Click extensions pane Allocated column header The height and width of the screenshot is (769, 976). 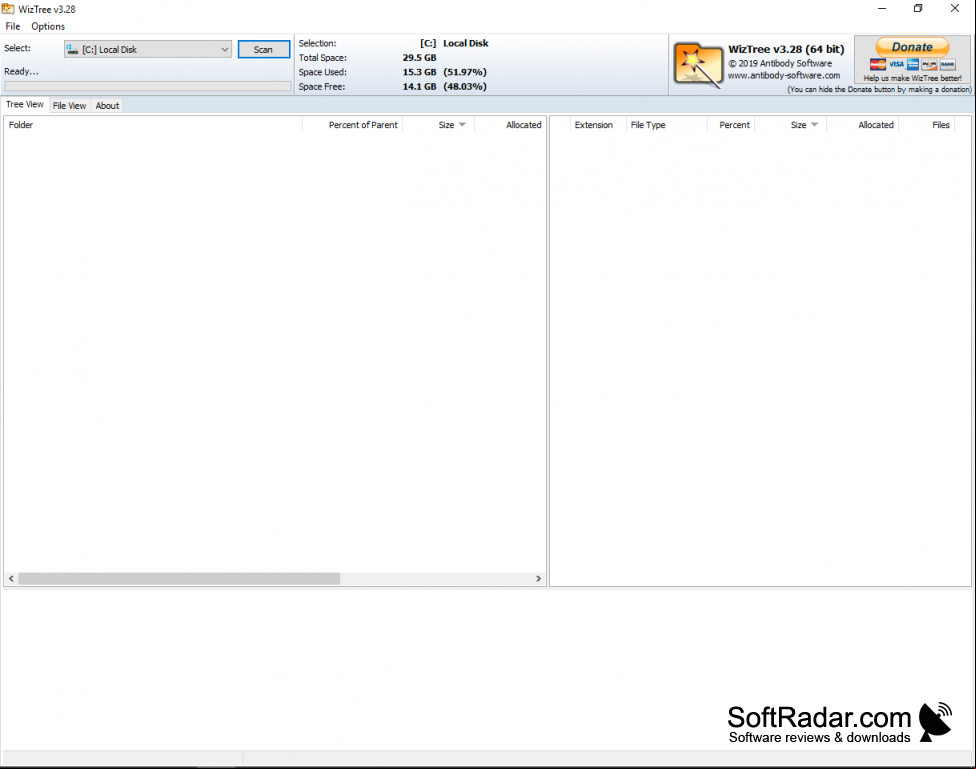point(863,125)
